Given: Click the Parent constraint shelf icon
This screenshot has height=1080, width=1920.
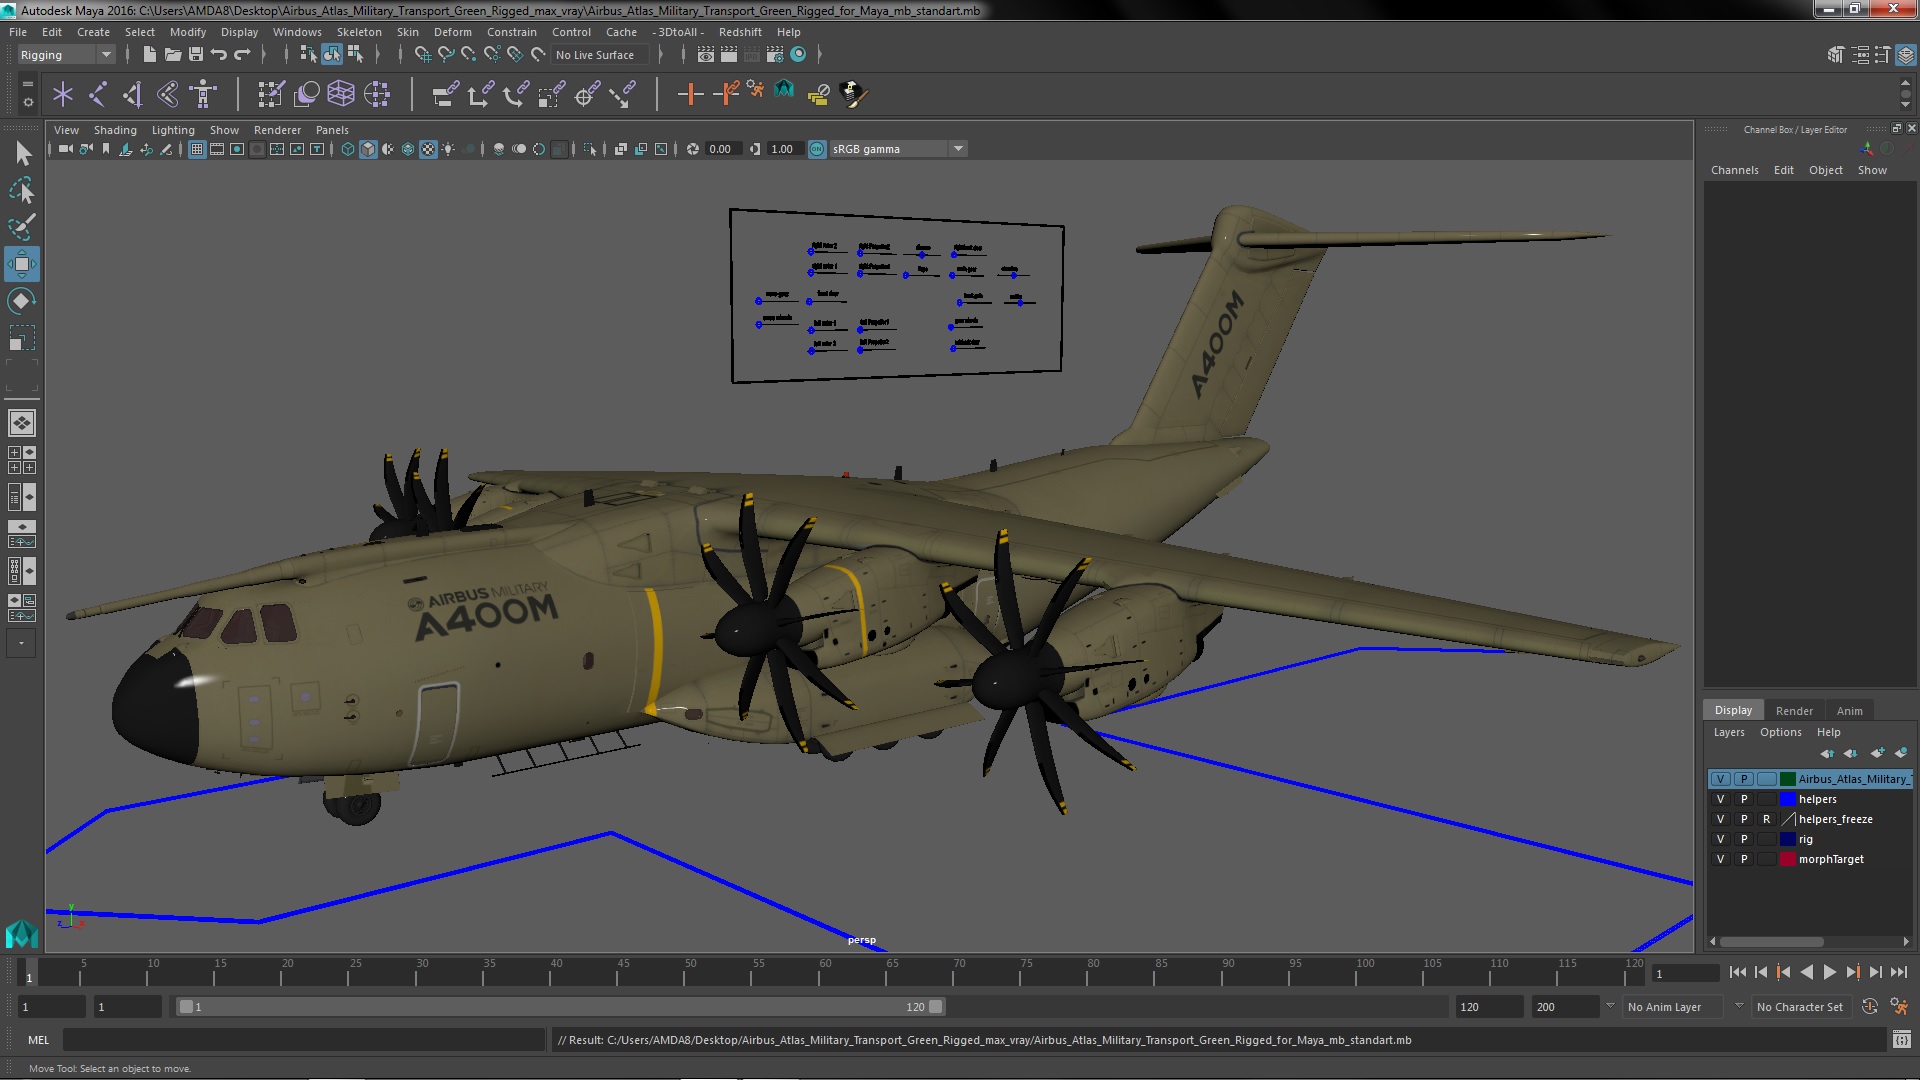Looking at the screenshot, I should click(x=445, y=94).
